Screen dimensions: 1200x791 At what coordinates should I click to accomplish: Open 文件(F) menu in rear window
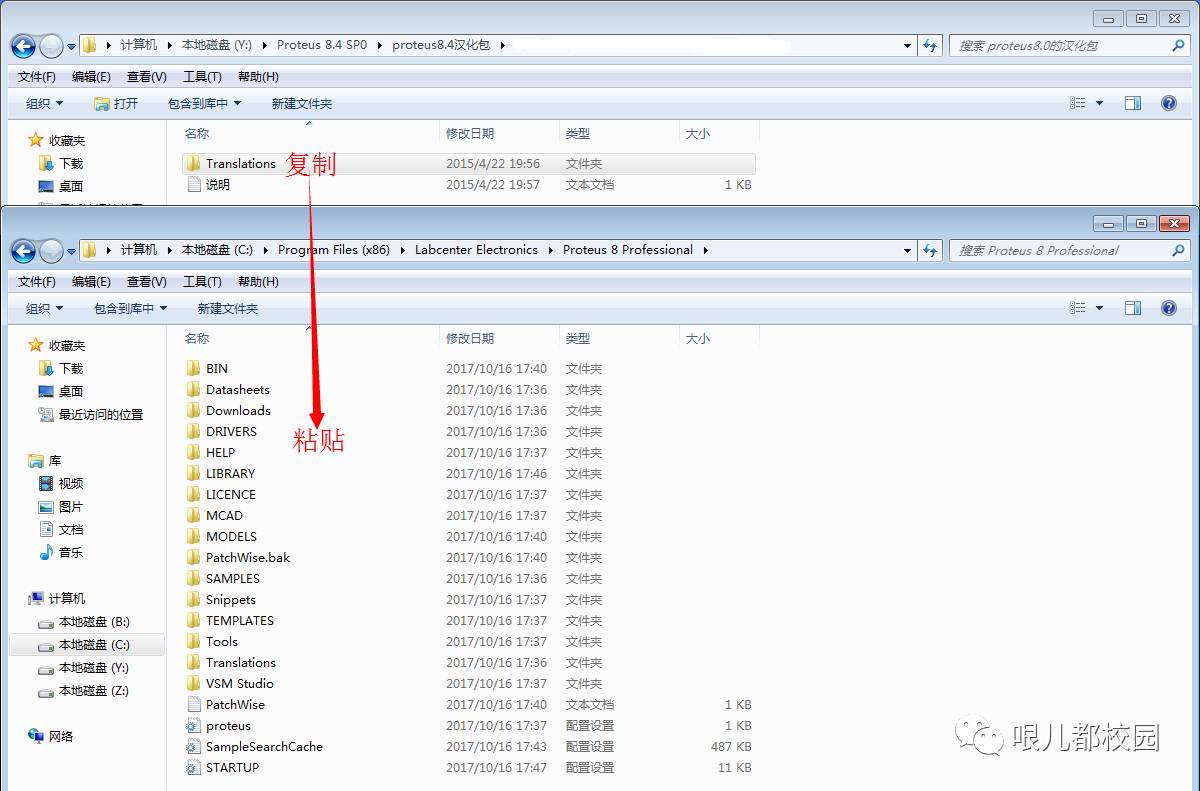[37, 76]
